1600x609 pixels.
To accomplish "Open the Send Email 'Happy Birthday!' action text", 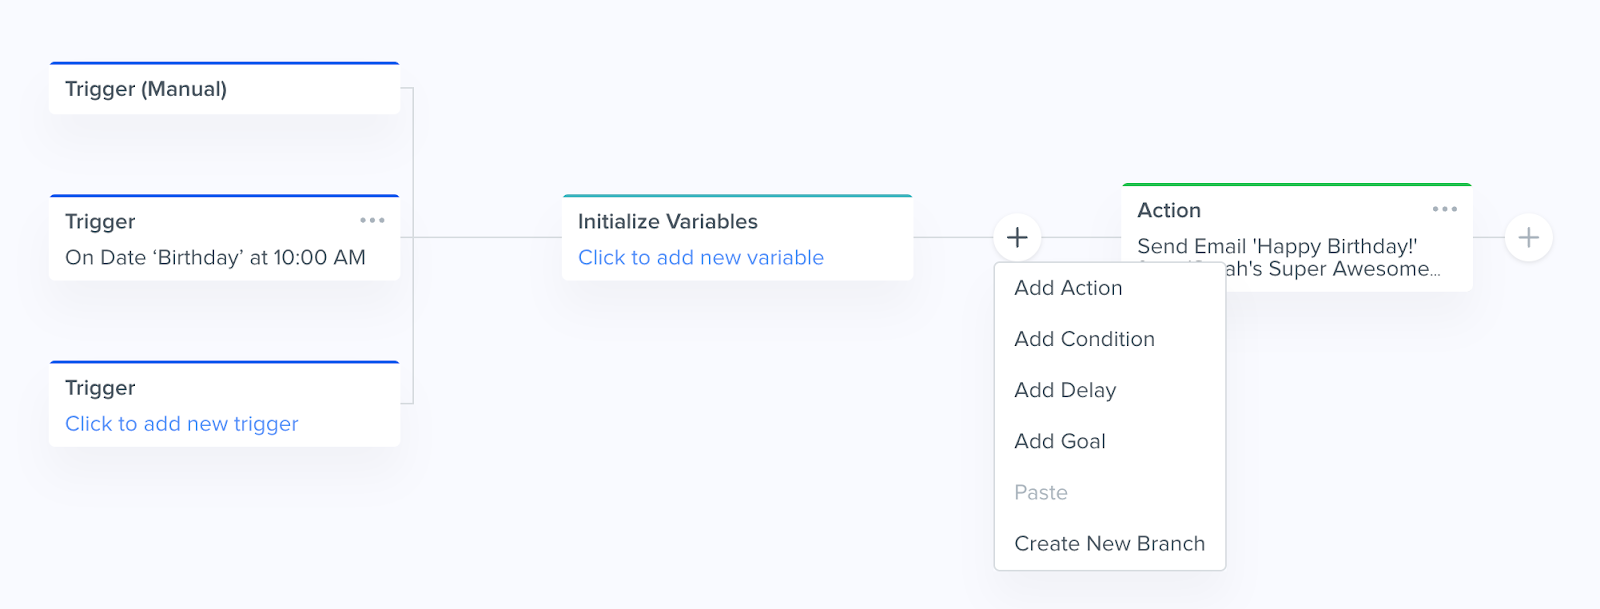I will 1277,246.
